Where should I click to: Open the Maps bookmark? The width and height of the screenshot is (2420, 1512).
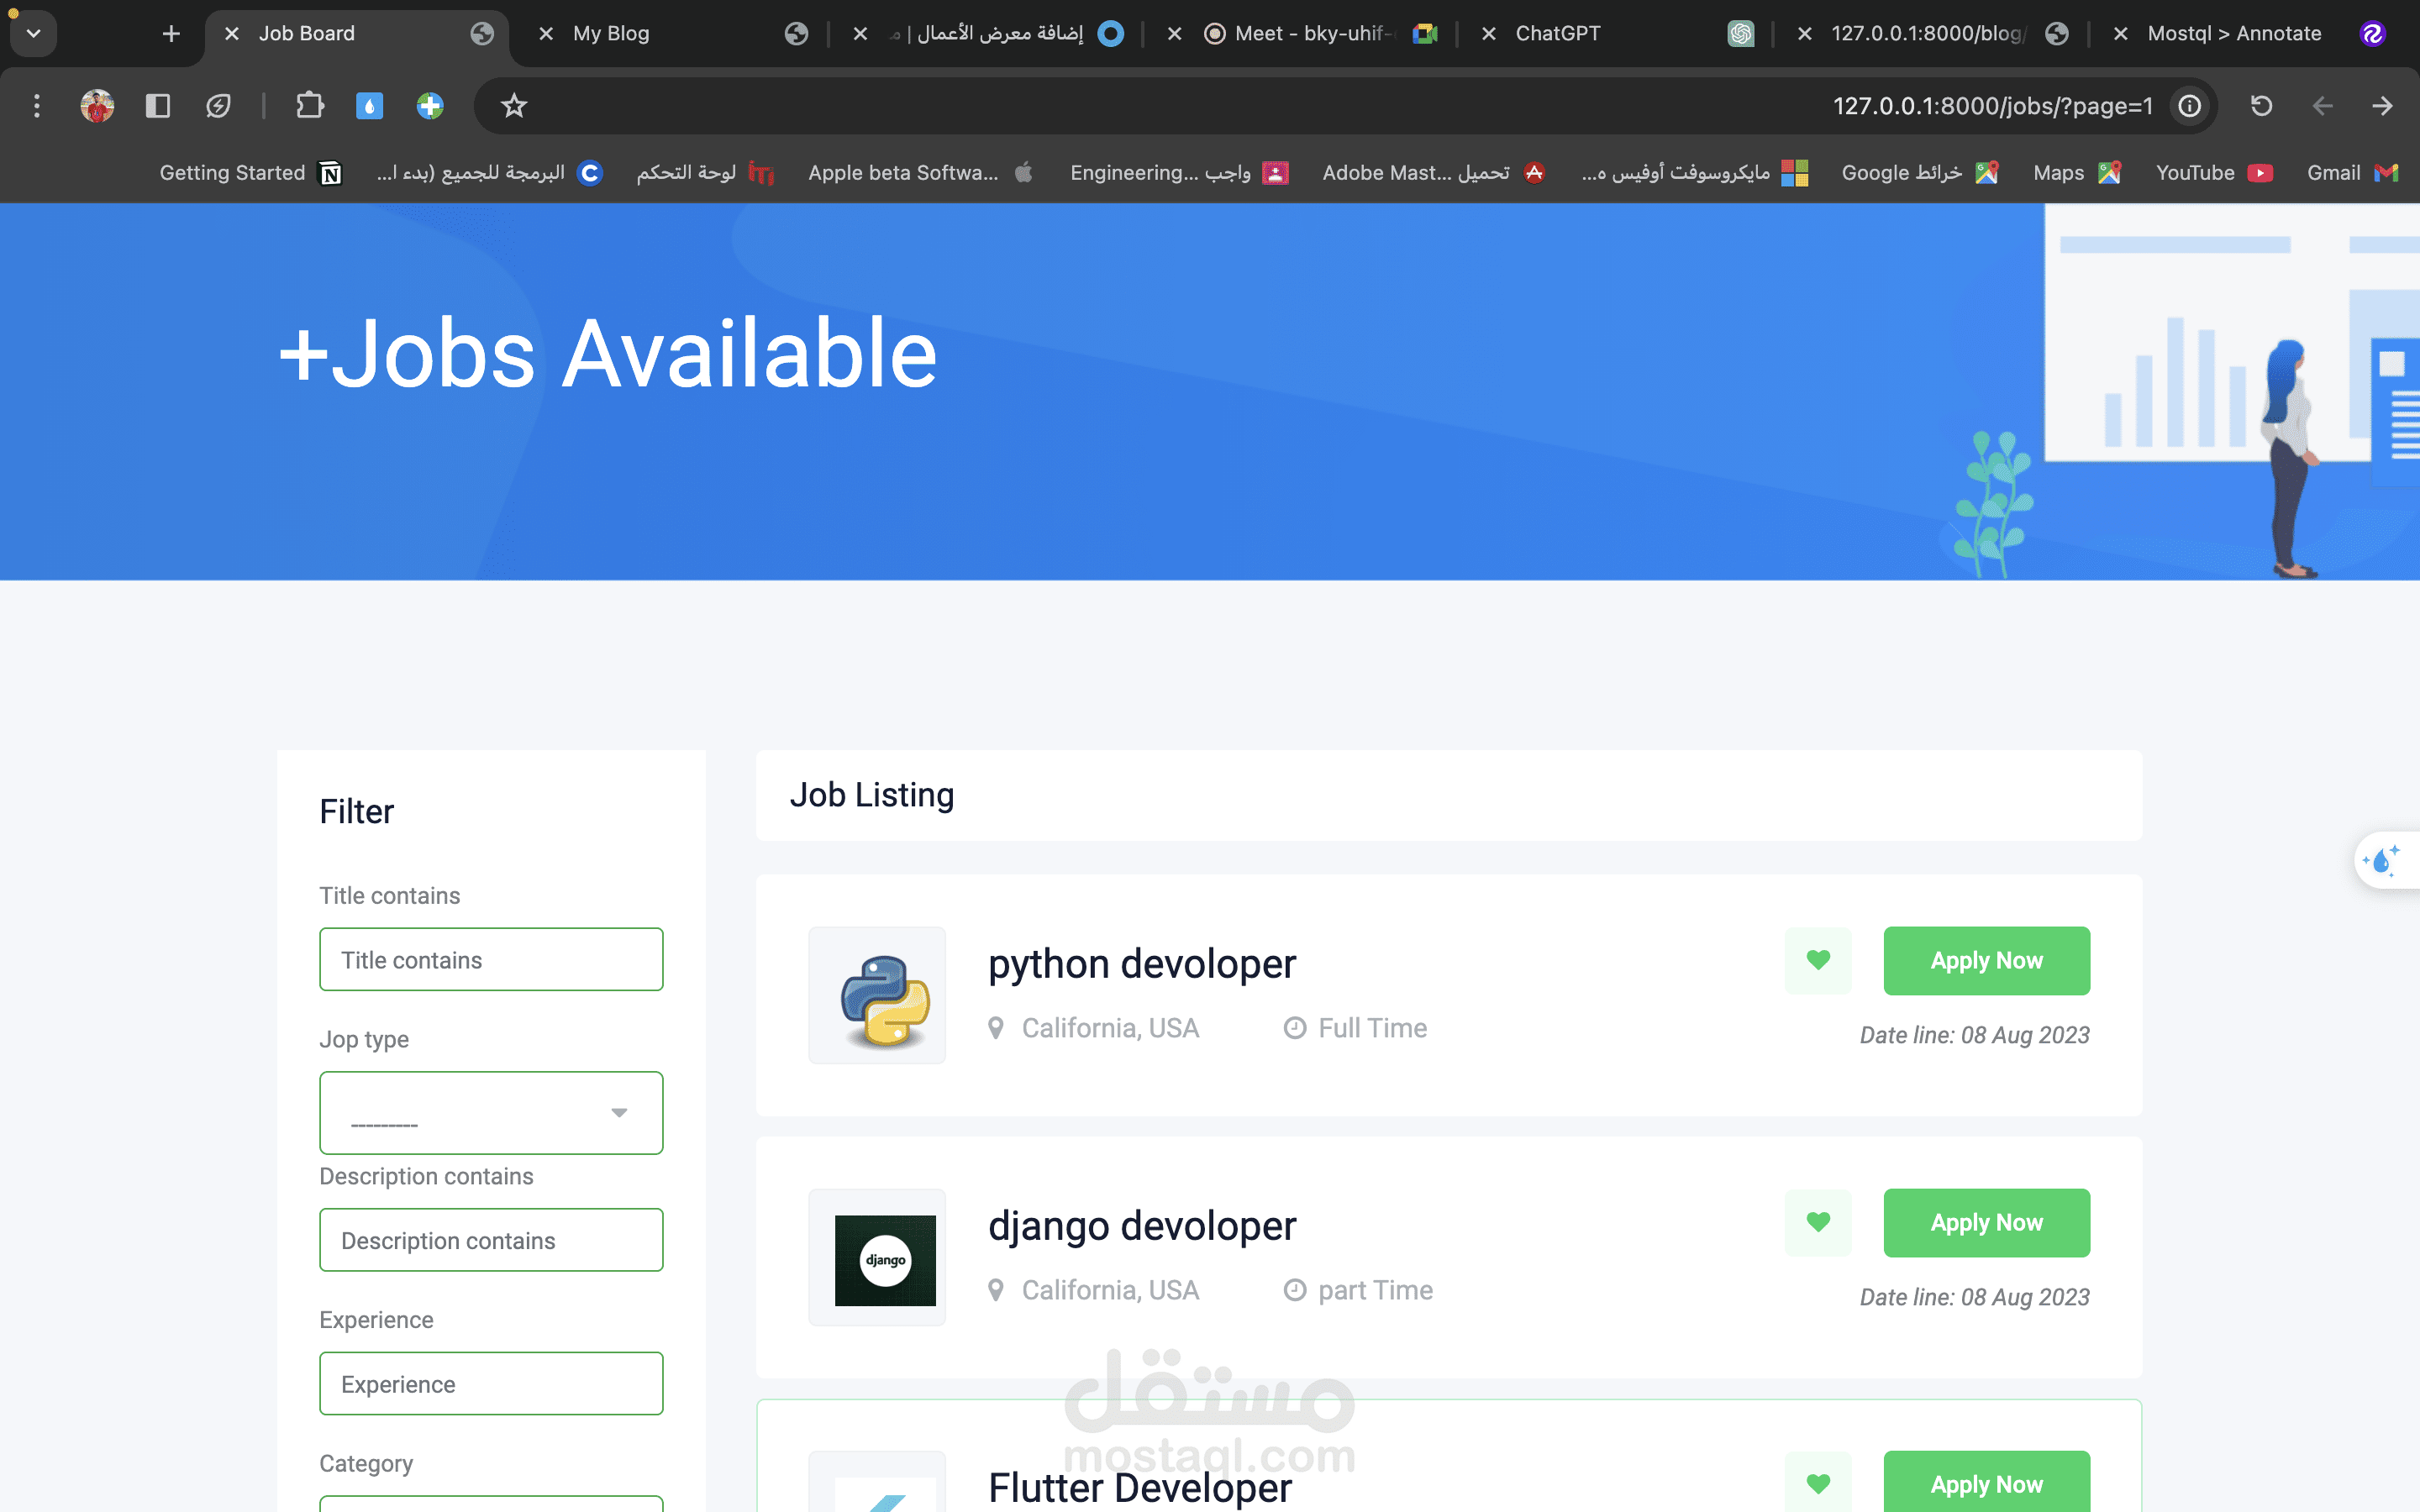2076,173
